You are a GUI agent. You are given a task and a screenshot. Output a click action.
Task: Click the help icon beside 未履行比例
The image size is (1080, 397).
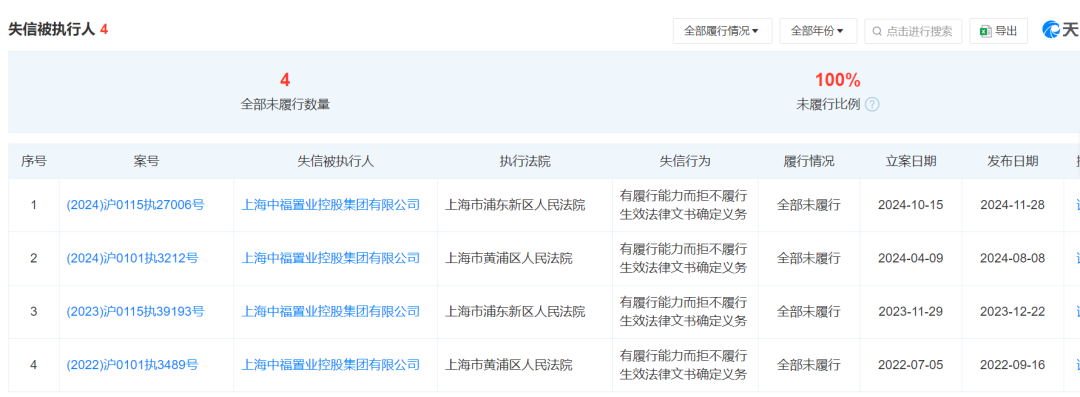point(872,105)
